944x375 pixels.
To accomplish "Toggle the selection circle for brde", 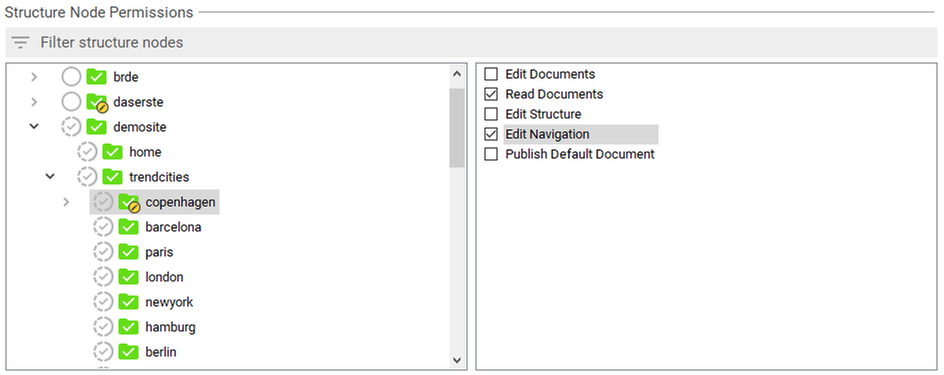I will coord(71,77).
